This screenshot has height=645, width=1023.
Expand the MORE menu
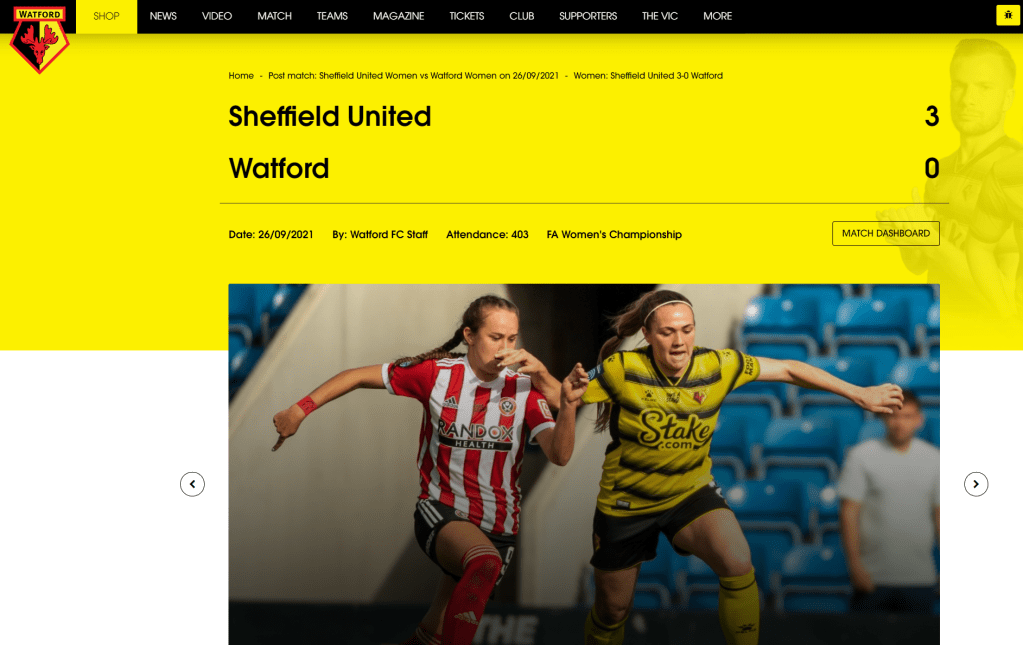[718, 16]
